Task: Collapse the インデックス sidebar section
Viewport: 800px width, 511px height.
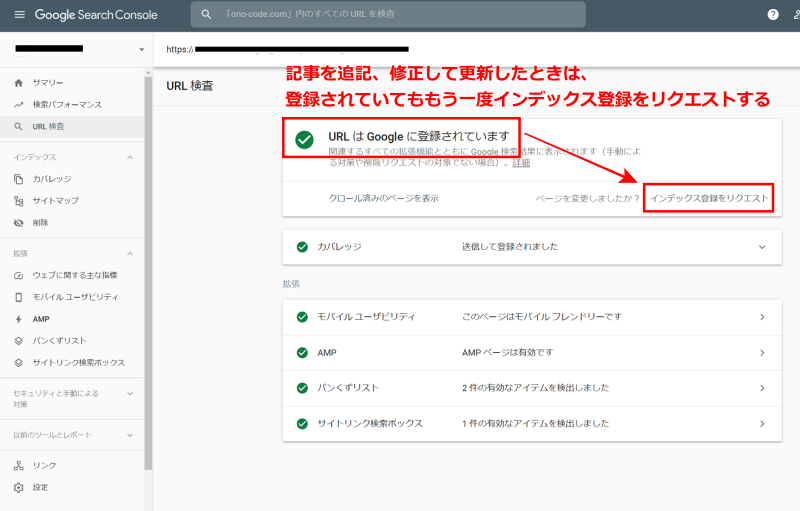Action: [x=129, y=157]
